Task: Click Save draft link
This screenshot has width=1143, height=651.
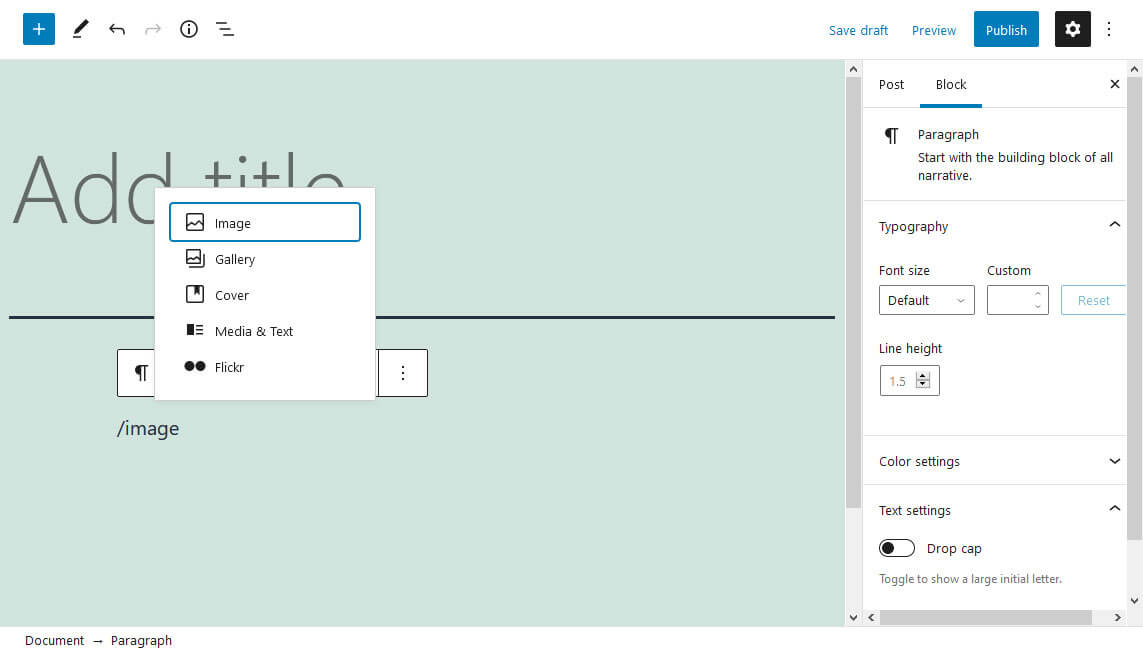Action: coord(858,30)
